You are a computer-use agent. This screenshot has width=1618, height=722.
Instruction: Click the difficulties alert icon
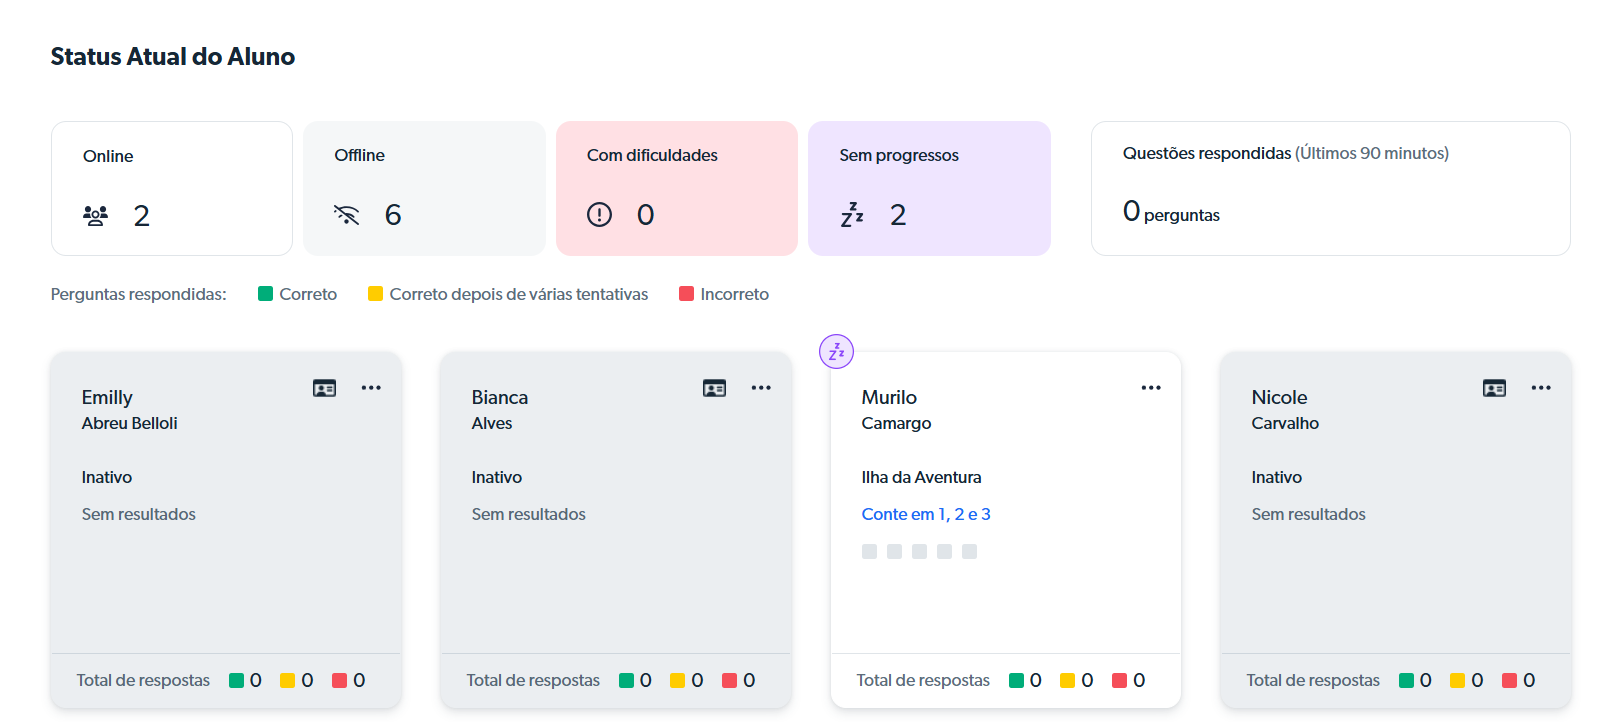tap(599, 215)
